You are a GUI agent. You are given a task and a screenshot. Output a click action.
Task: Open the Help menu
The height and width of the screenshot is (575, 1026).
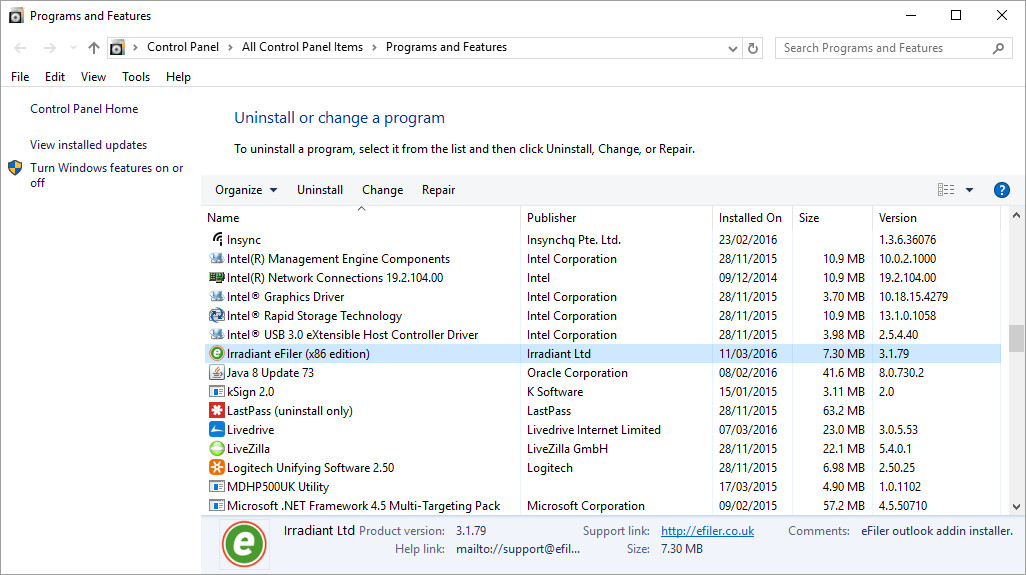point(178,77)
